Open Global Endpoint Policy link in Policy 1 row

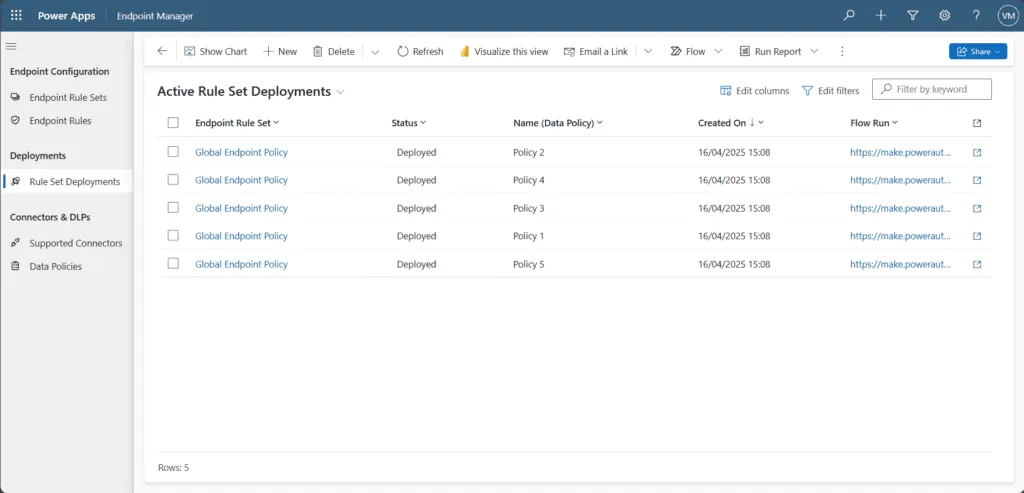pyautogui.click(x=241, y=236)
